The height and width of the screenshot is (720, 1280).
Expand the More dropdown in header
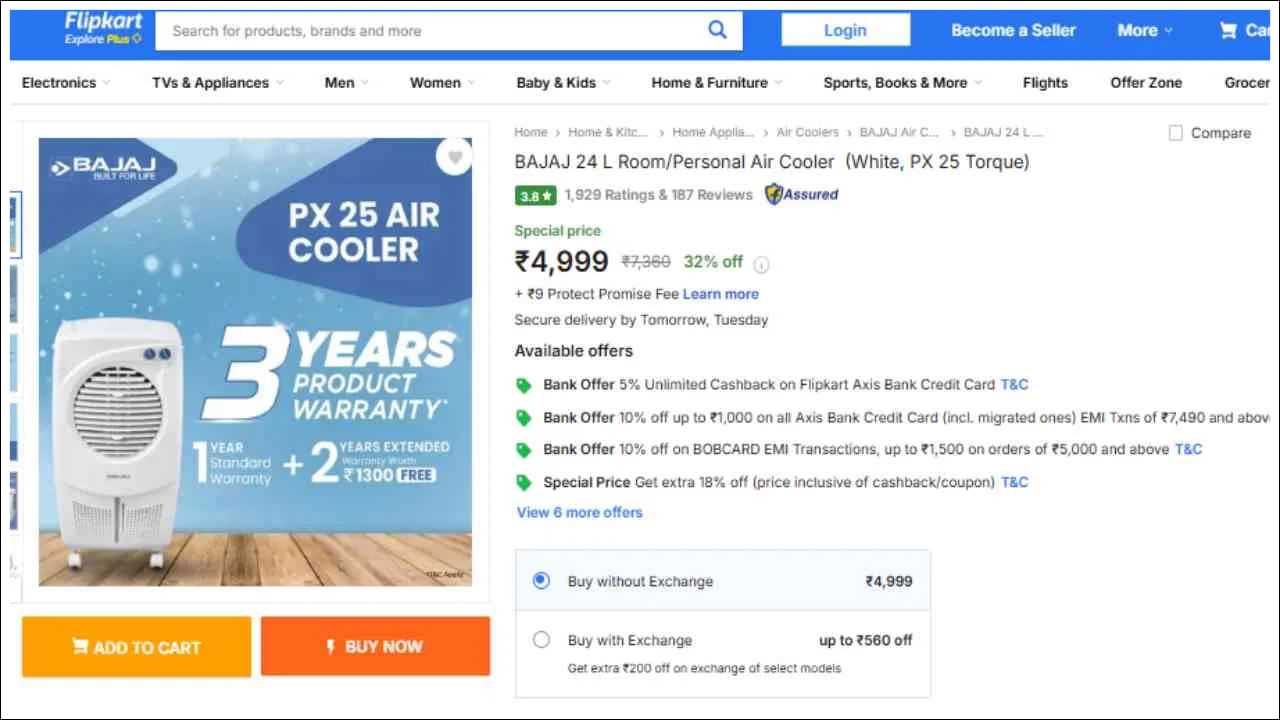[x=1144, y=30]
